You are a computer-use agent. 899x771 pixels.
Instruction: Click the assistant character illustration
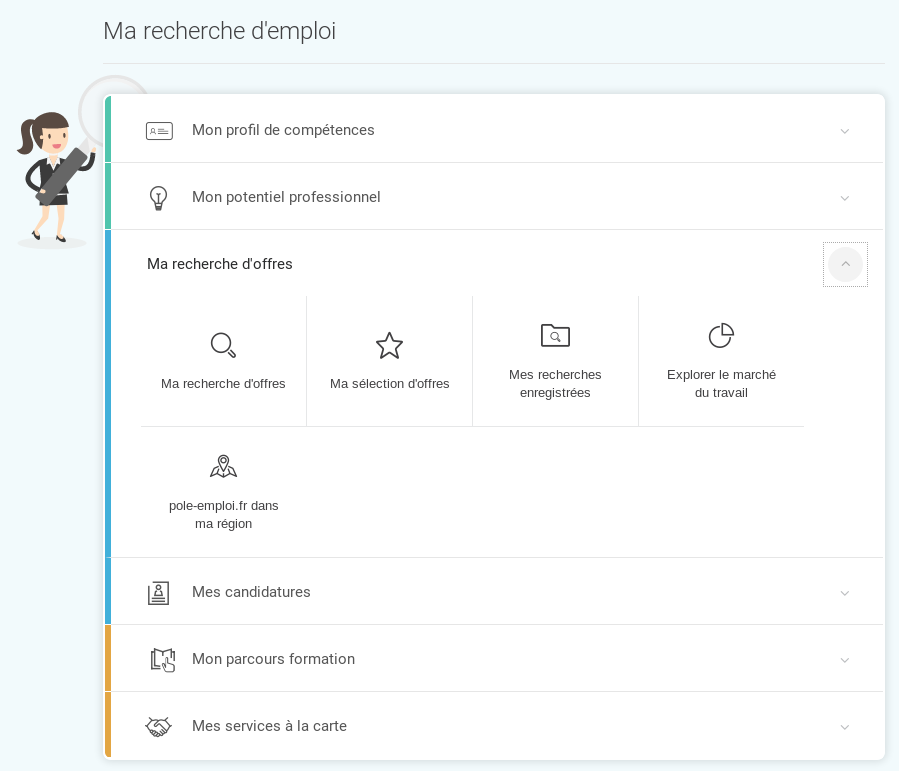click(55, 175)
